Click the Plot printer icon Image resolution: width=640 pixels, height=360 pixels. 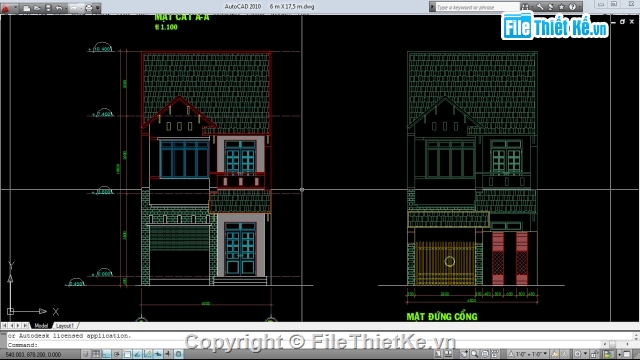pos(89,8)
